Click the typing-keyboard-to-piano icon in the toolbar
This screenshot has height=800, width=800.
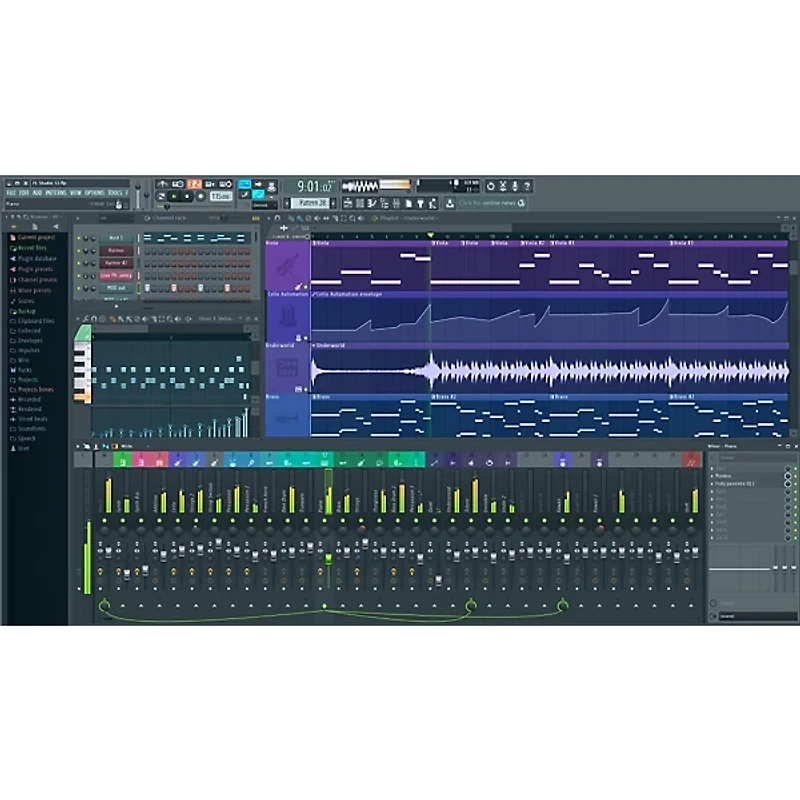pyautogui.click(x=244, y=184)
